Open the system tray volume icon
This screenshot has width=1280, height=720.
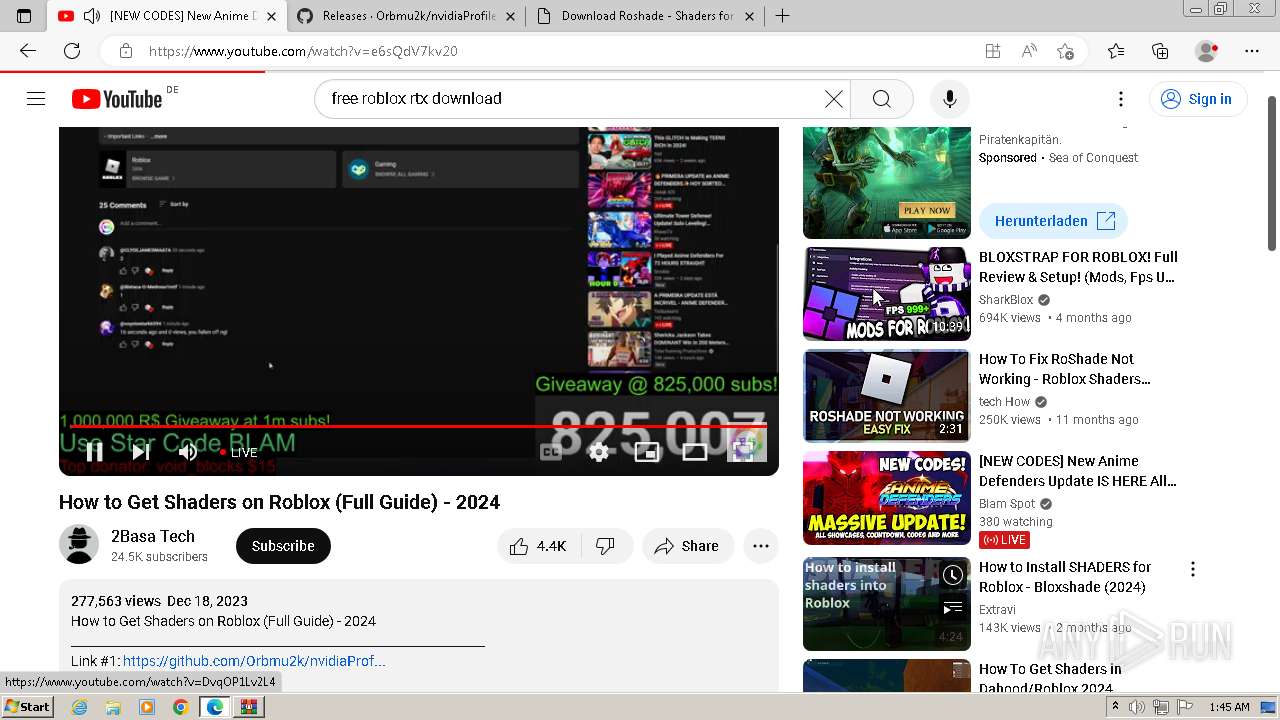(x=1136, y=707)
